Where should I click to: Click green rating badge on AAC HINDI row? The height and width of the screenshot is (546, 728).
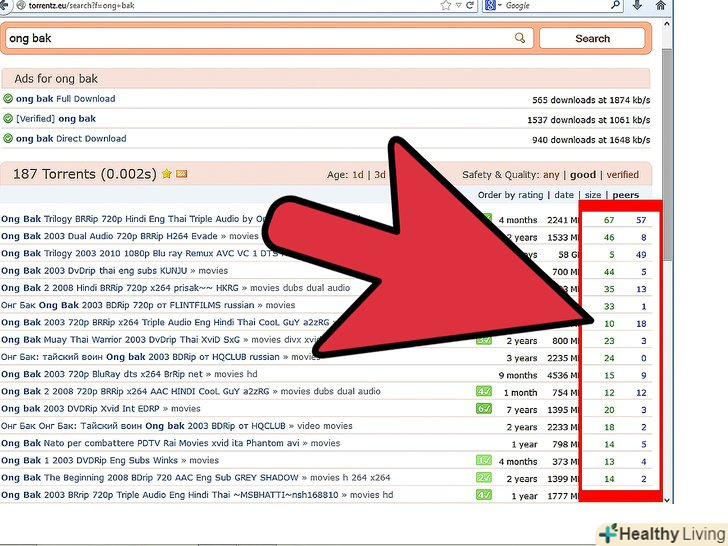pos(484,391)
